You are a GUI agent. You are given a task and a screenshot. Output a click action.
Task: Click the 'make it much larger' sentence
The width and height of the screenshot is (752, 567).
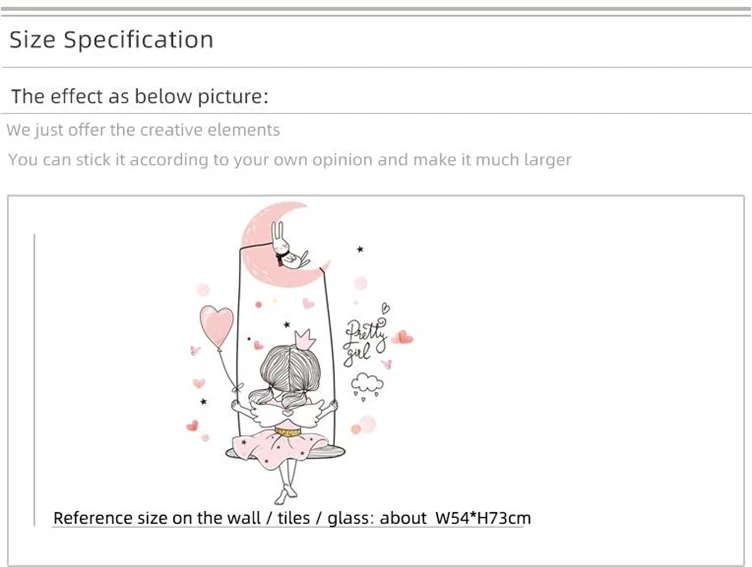[x=290, y=160]
